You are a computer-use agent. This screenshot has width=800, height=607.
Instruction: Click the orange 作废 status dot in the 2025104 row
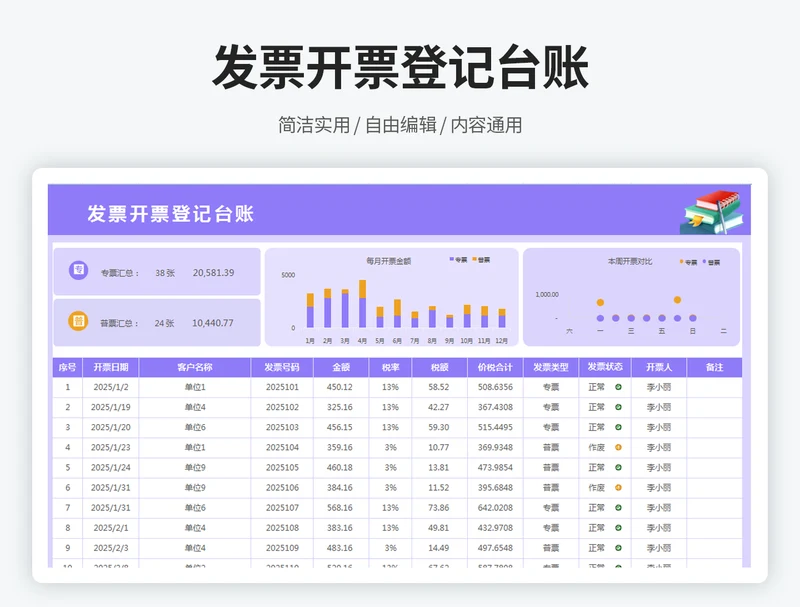coord(618,447)
